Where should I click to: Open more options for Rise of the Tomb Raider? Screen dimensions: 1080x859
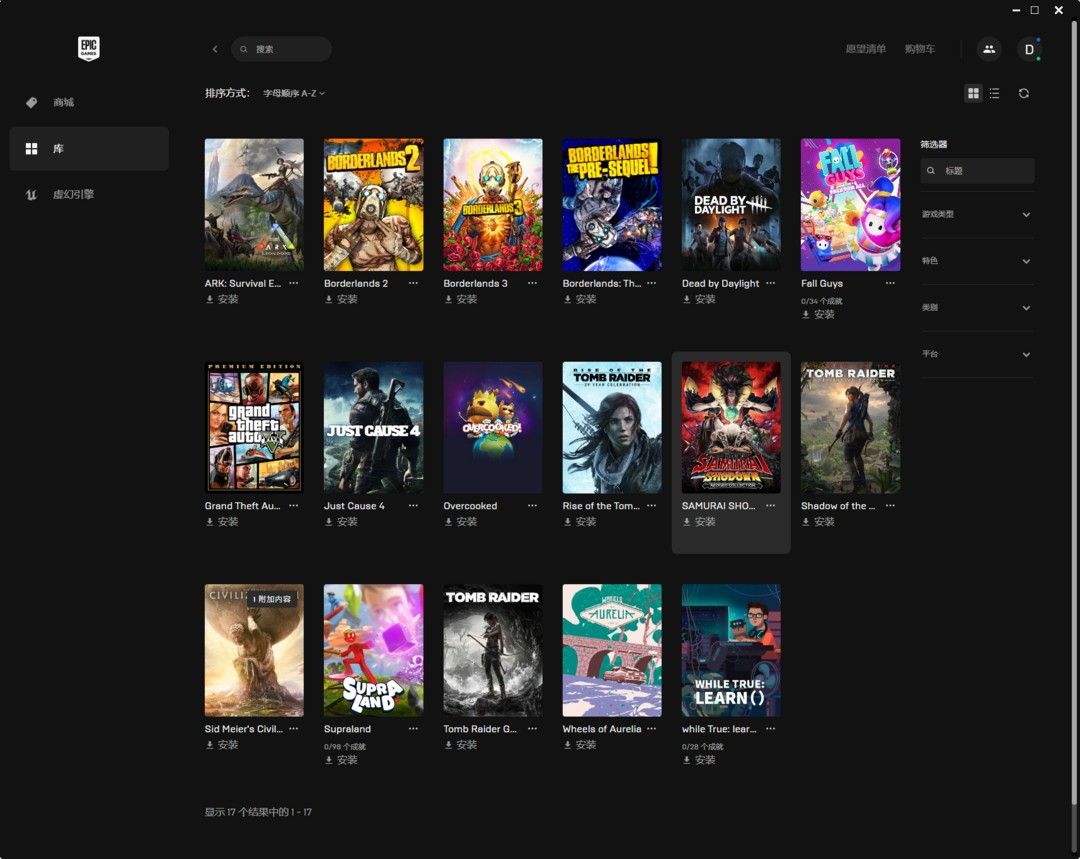click(652, 506)
